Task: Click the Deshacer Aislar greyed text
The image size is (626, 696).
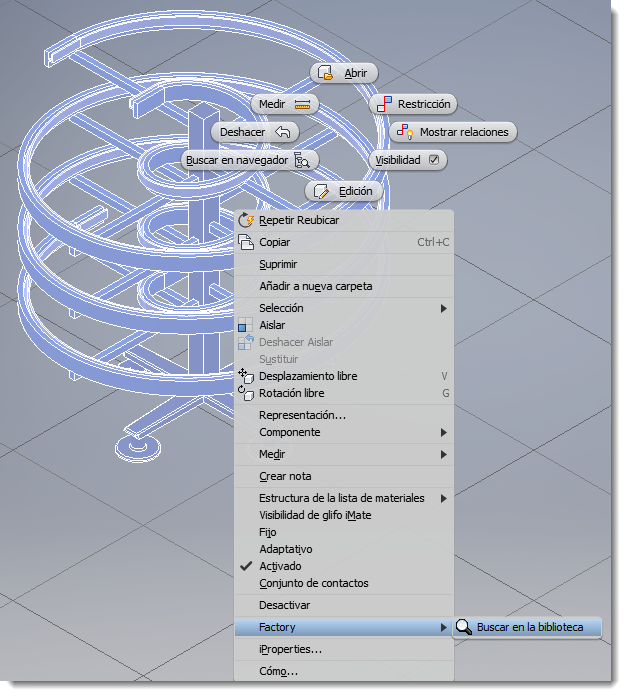Action: pos(296,342)
